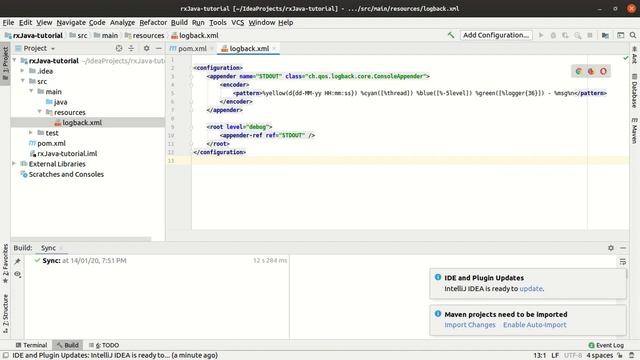640x360 pixels.
Task: Click Locate file target icon in Project panel
Action: click(x=119, y=48)
